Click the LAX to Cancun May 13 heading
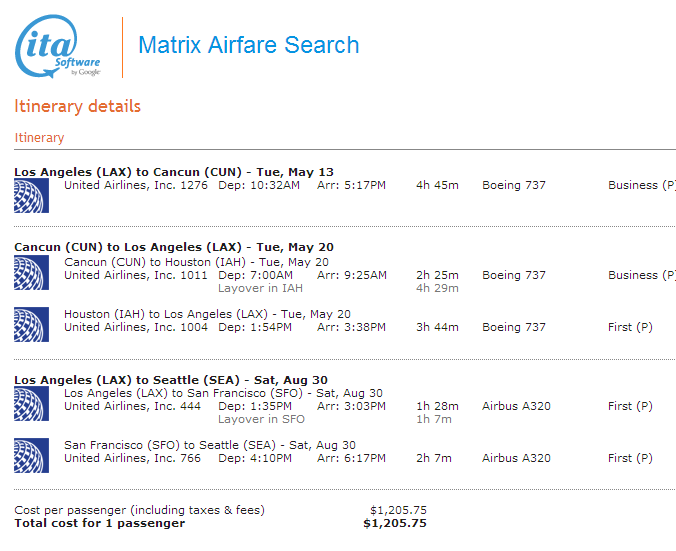Screen dimensions: 676x551 coord(174,172)
